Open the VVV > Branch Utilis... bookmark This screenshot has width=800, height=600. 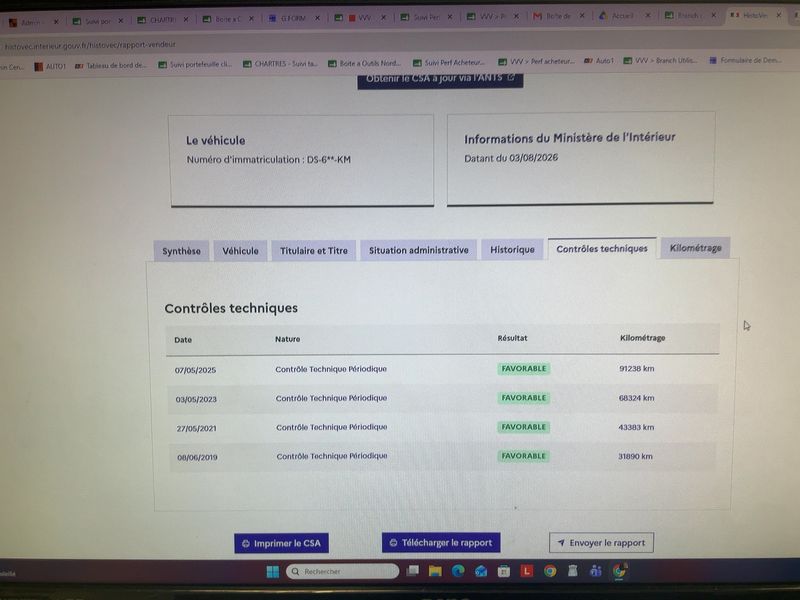[660, 60]
